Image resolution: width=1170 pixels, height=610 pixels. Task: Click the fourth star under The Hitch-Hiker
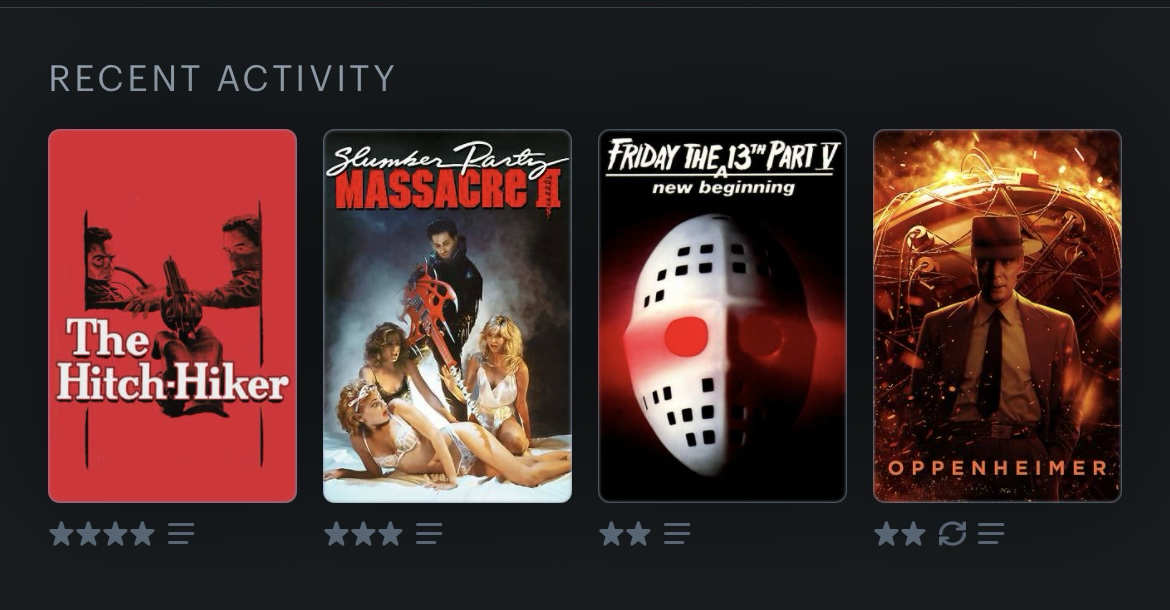(142, 534)
